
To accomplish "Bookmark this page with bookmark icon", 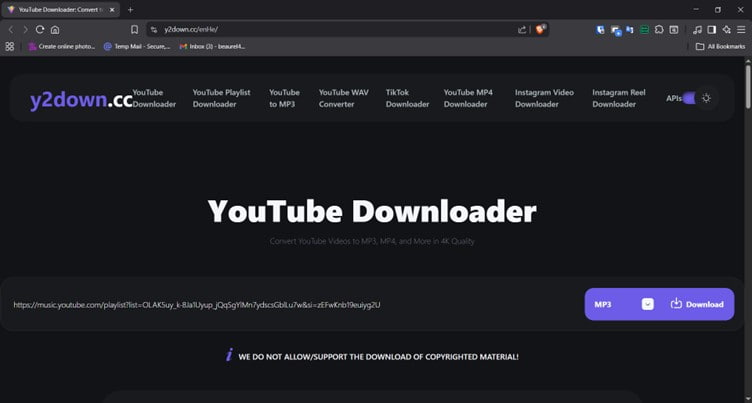I will pos(135,30).
